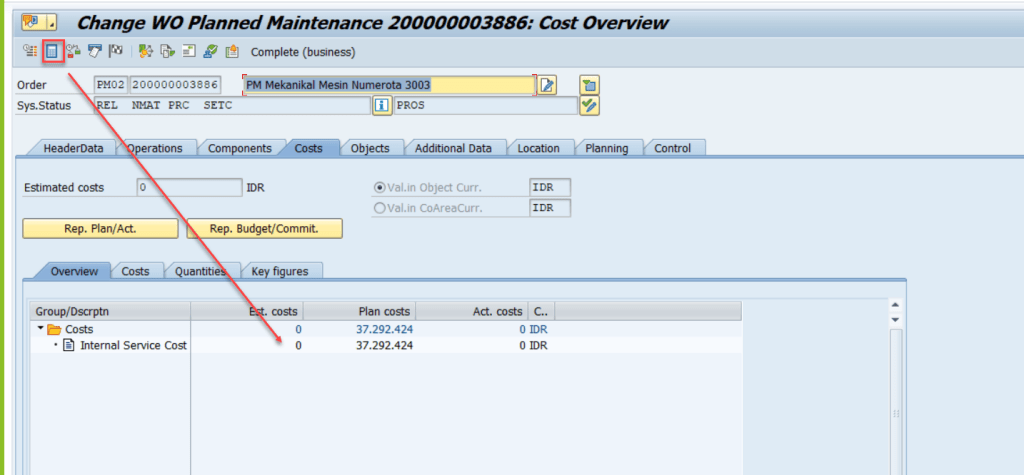
Task: Open long text editor beside order description
Action: [x=547, y=85]
